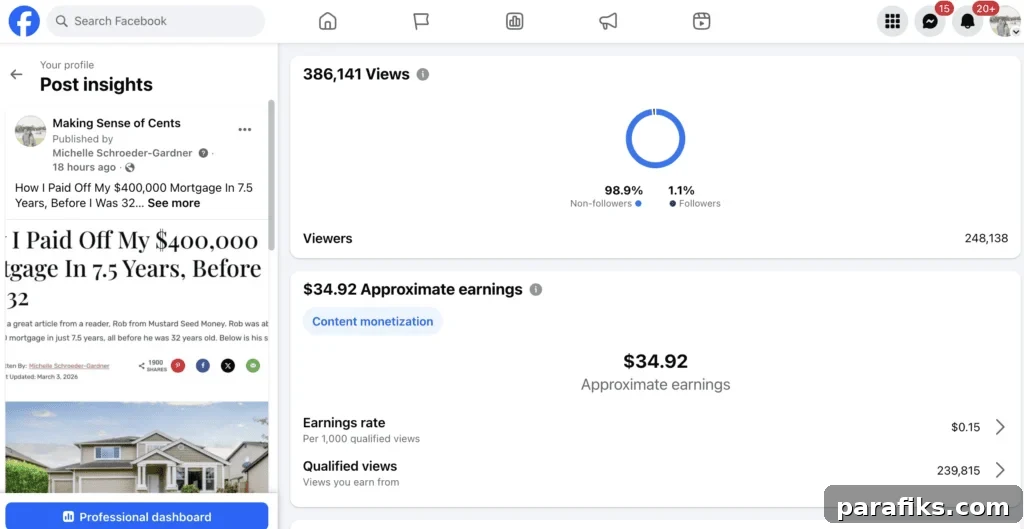
Task: Open Messenger with 15 unread
Action: (930, 22)
